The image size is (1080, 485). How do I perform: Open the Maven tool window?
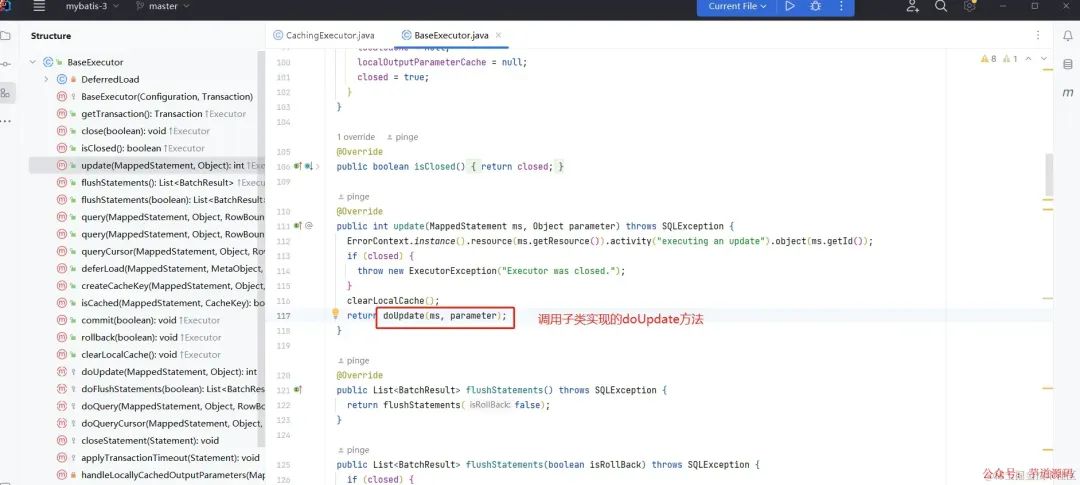[x=1068, y=92]
